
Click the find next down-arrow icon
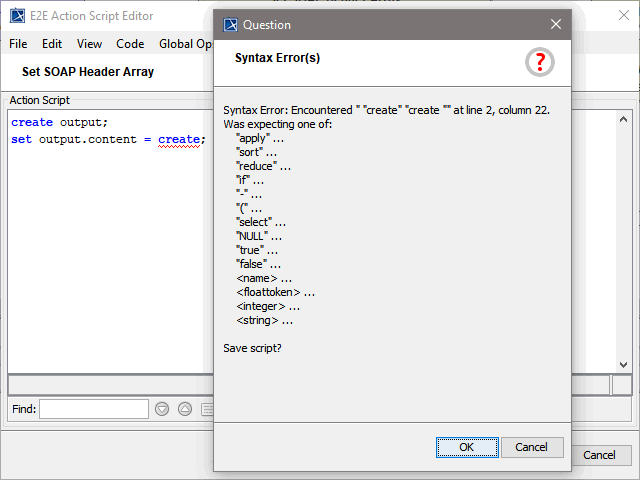click(x=164, y=409)
